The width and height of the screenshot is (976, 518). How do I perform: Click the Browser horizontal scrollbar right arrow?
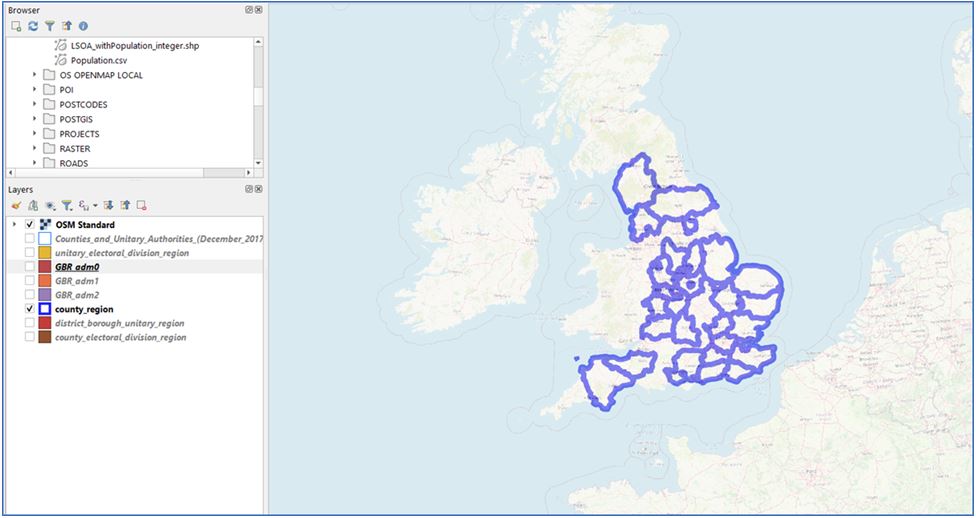click(x=249, y=172)
